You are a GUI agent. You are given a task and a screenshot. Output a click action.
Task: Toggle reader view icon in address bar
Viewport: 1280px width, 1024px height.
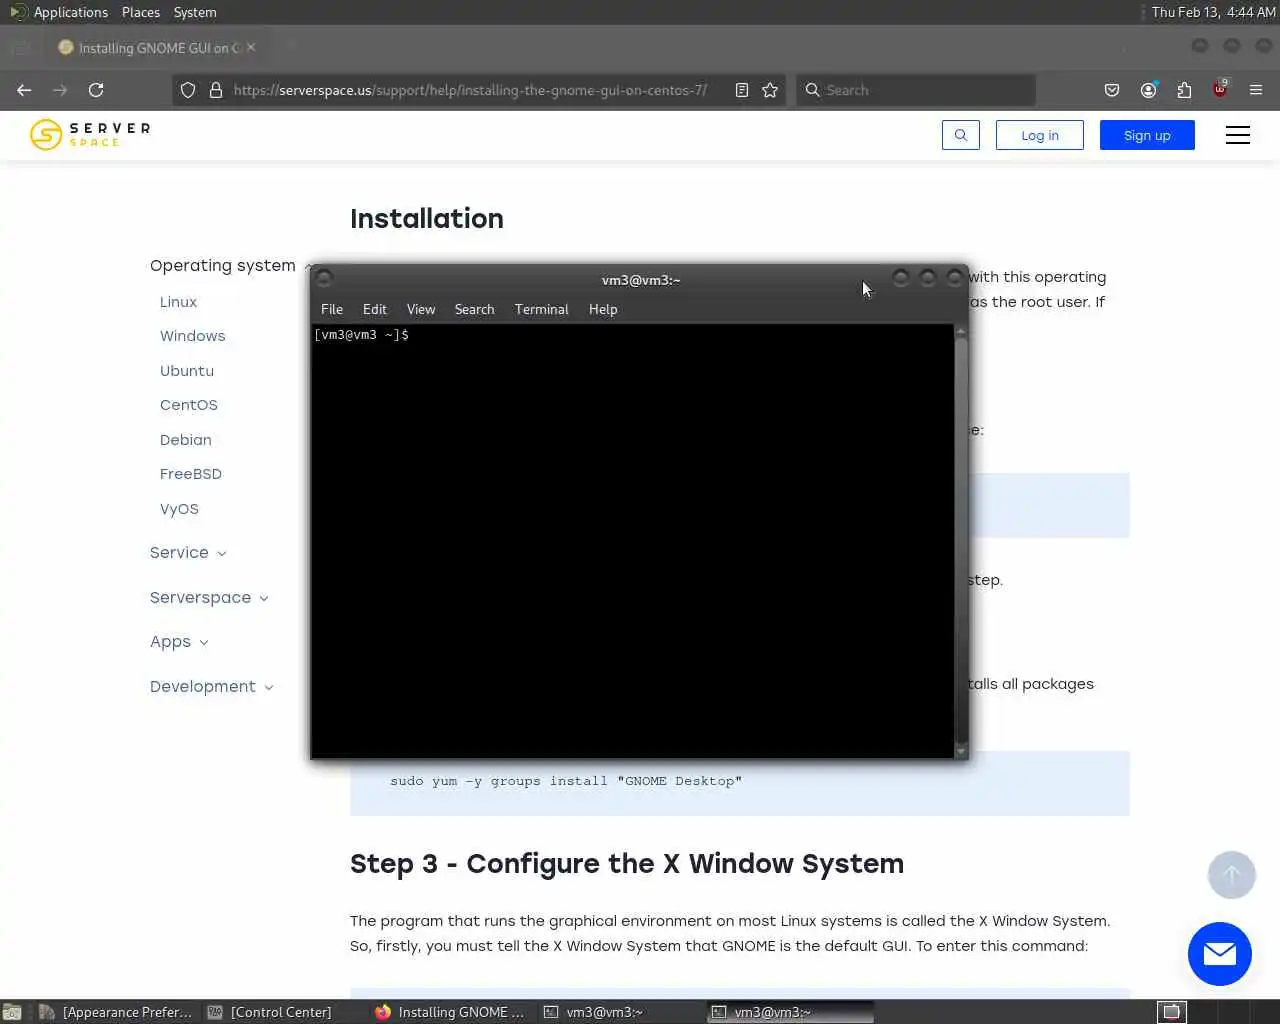742,90
